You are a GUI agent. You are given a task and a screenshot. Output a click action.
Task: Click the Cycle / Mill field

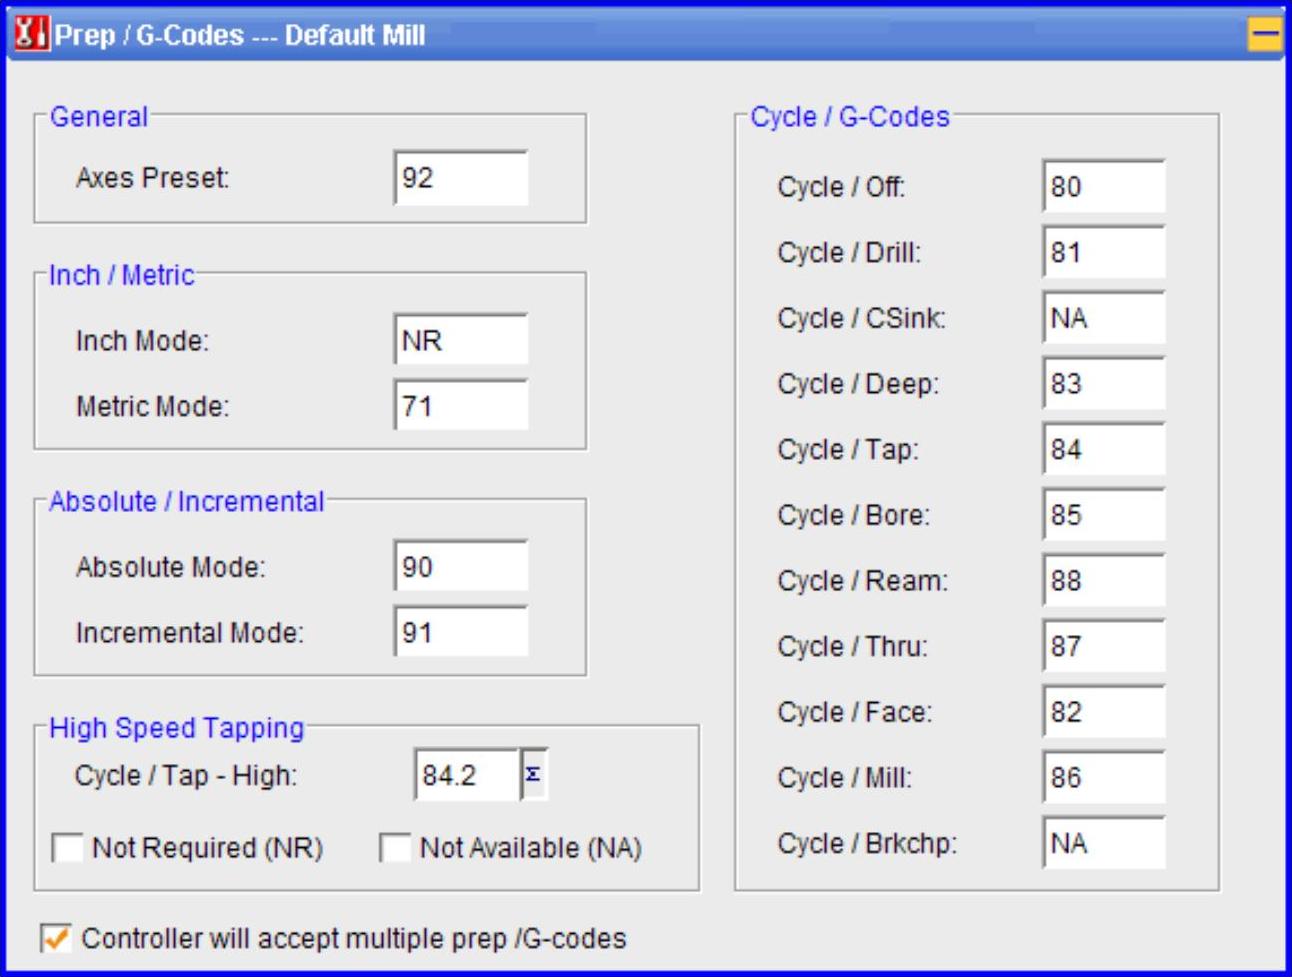click(1104, 778)
